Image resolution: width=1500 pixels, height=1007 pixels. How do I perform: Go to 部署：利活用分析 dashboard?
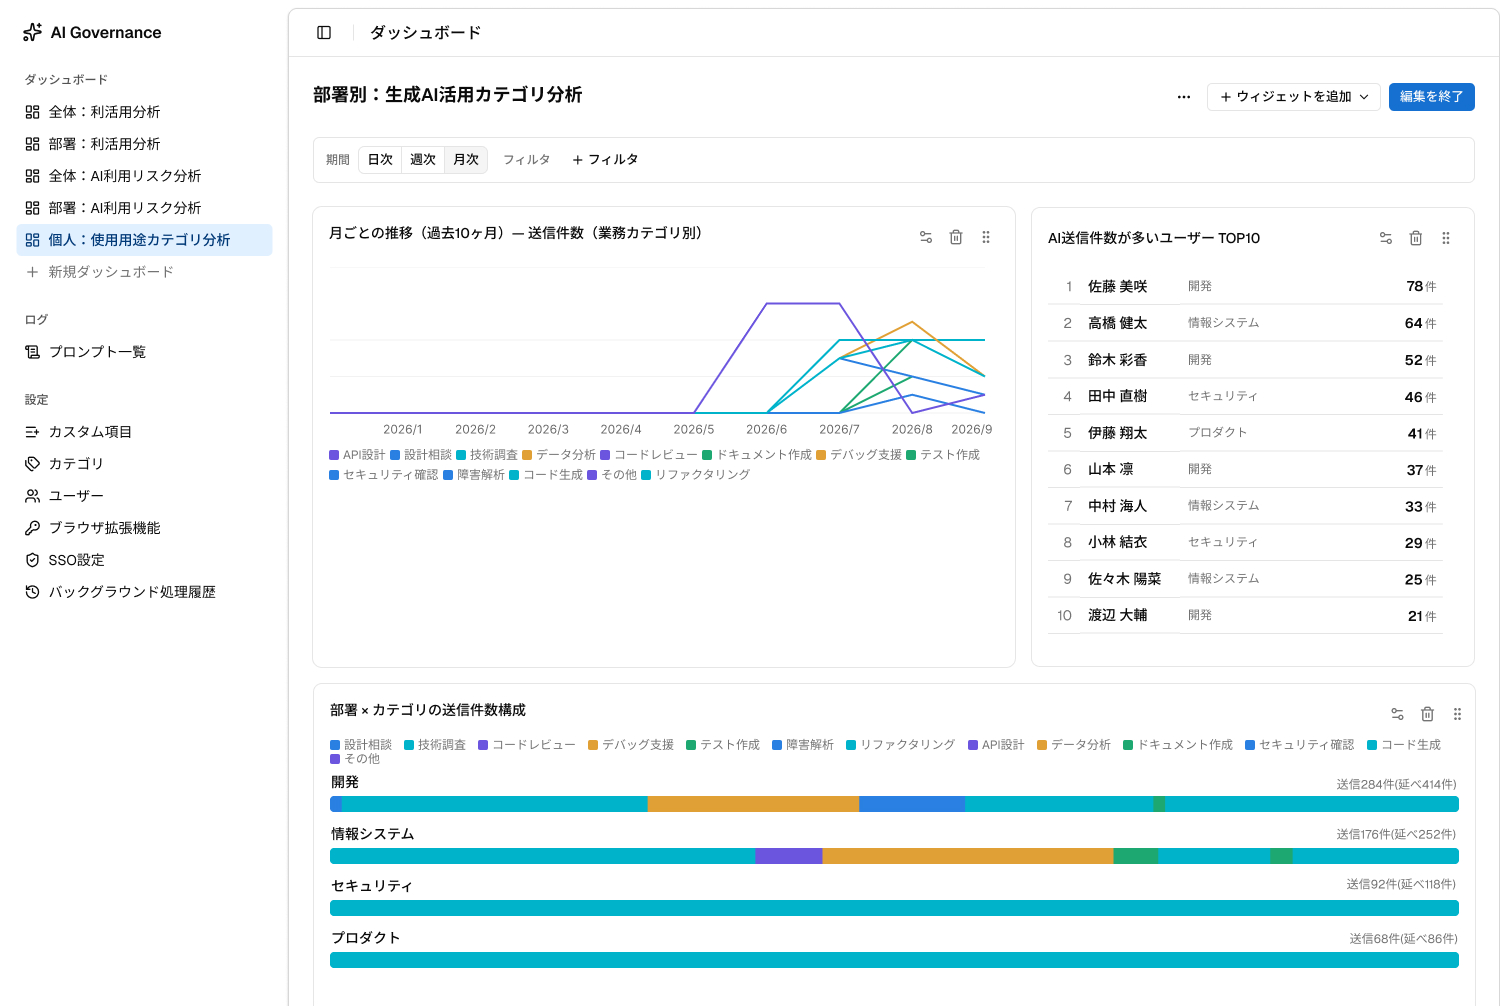point(144,144)
